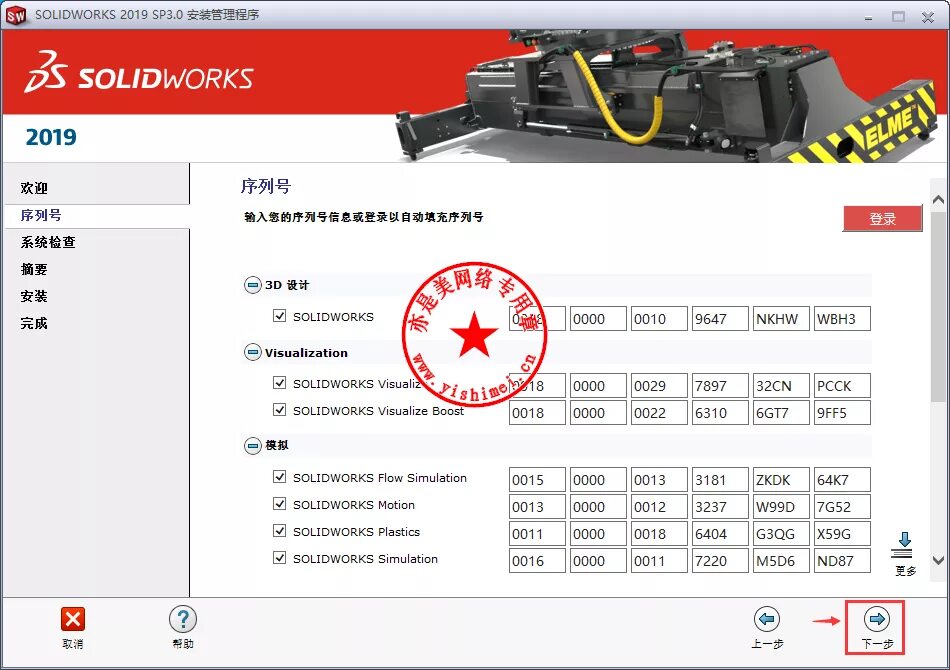Viewport: 950px width, 670px height.
Task: Select 欢迎 in the sidebar
Action: (x=34, y=188)
